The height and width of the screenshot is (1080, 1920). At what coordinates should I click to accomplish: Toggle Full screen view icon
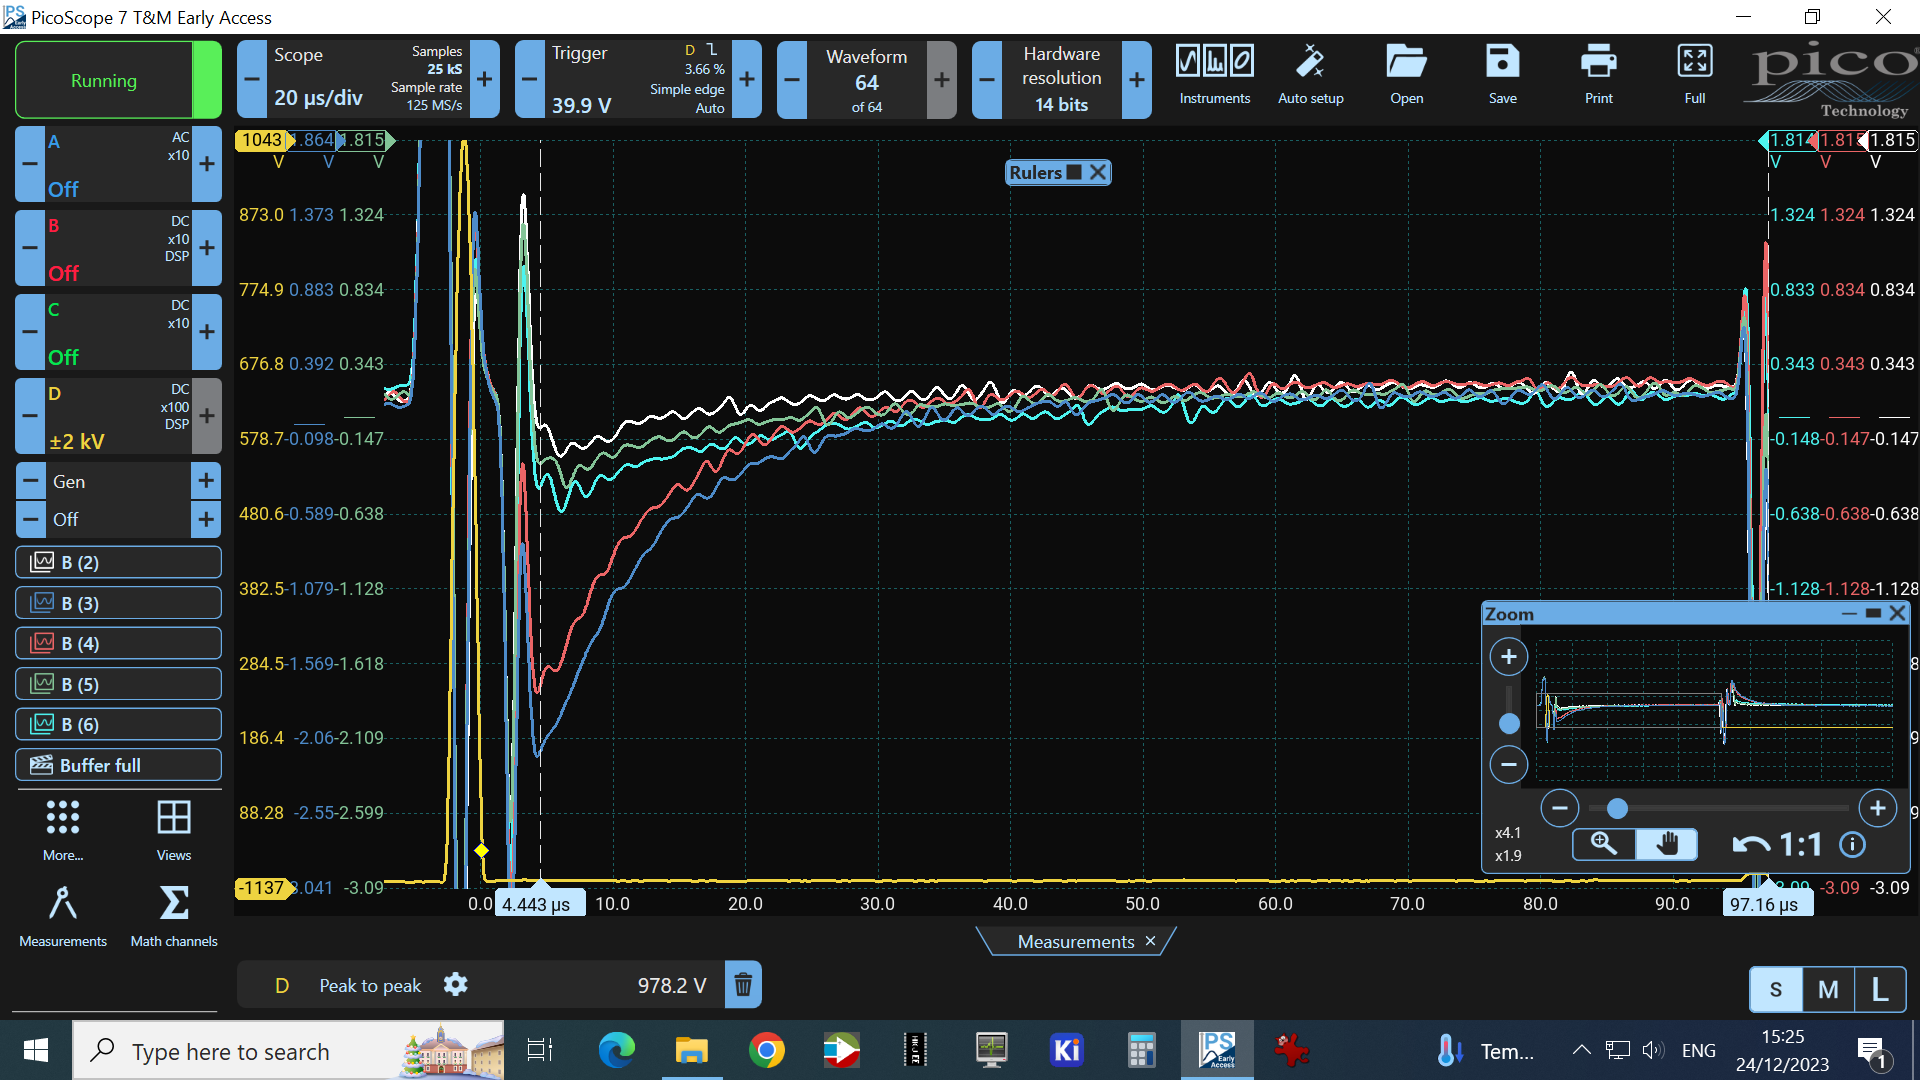tap(1694, 62)
